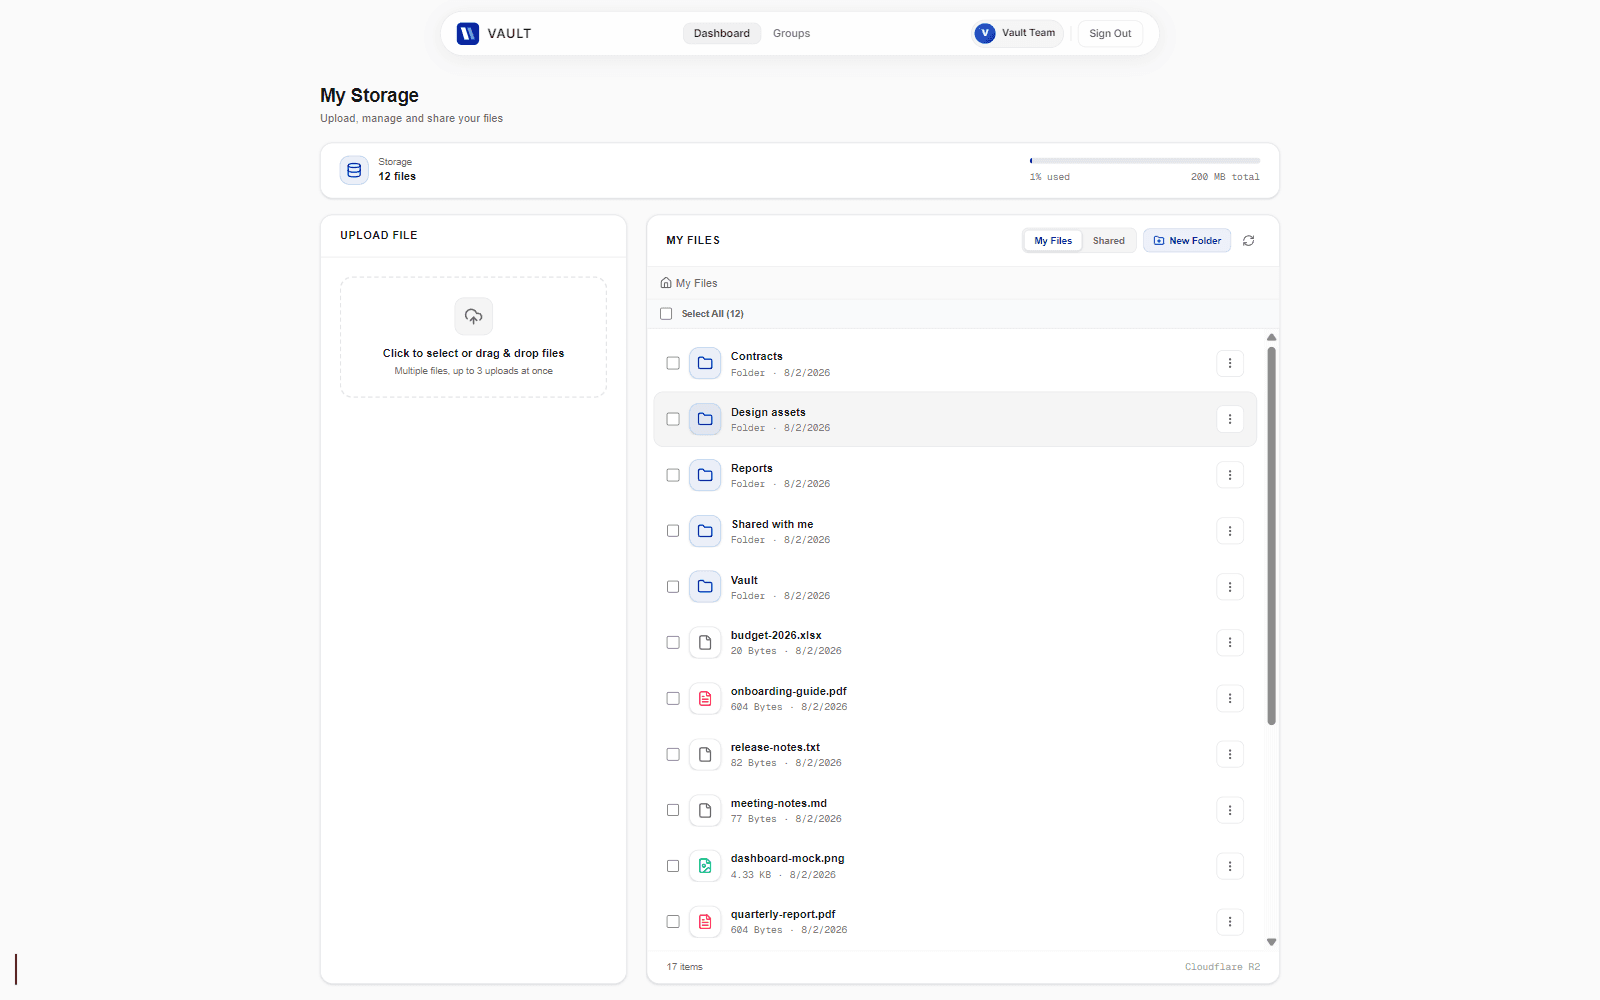Image resolution: width=1600 pixels, height=1000 pixels.
Task: Open the dashboard-mock.png file name
Action: [788, 858]
